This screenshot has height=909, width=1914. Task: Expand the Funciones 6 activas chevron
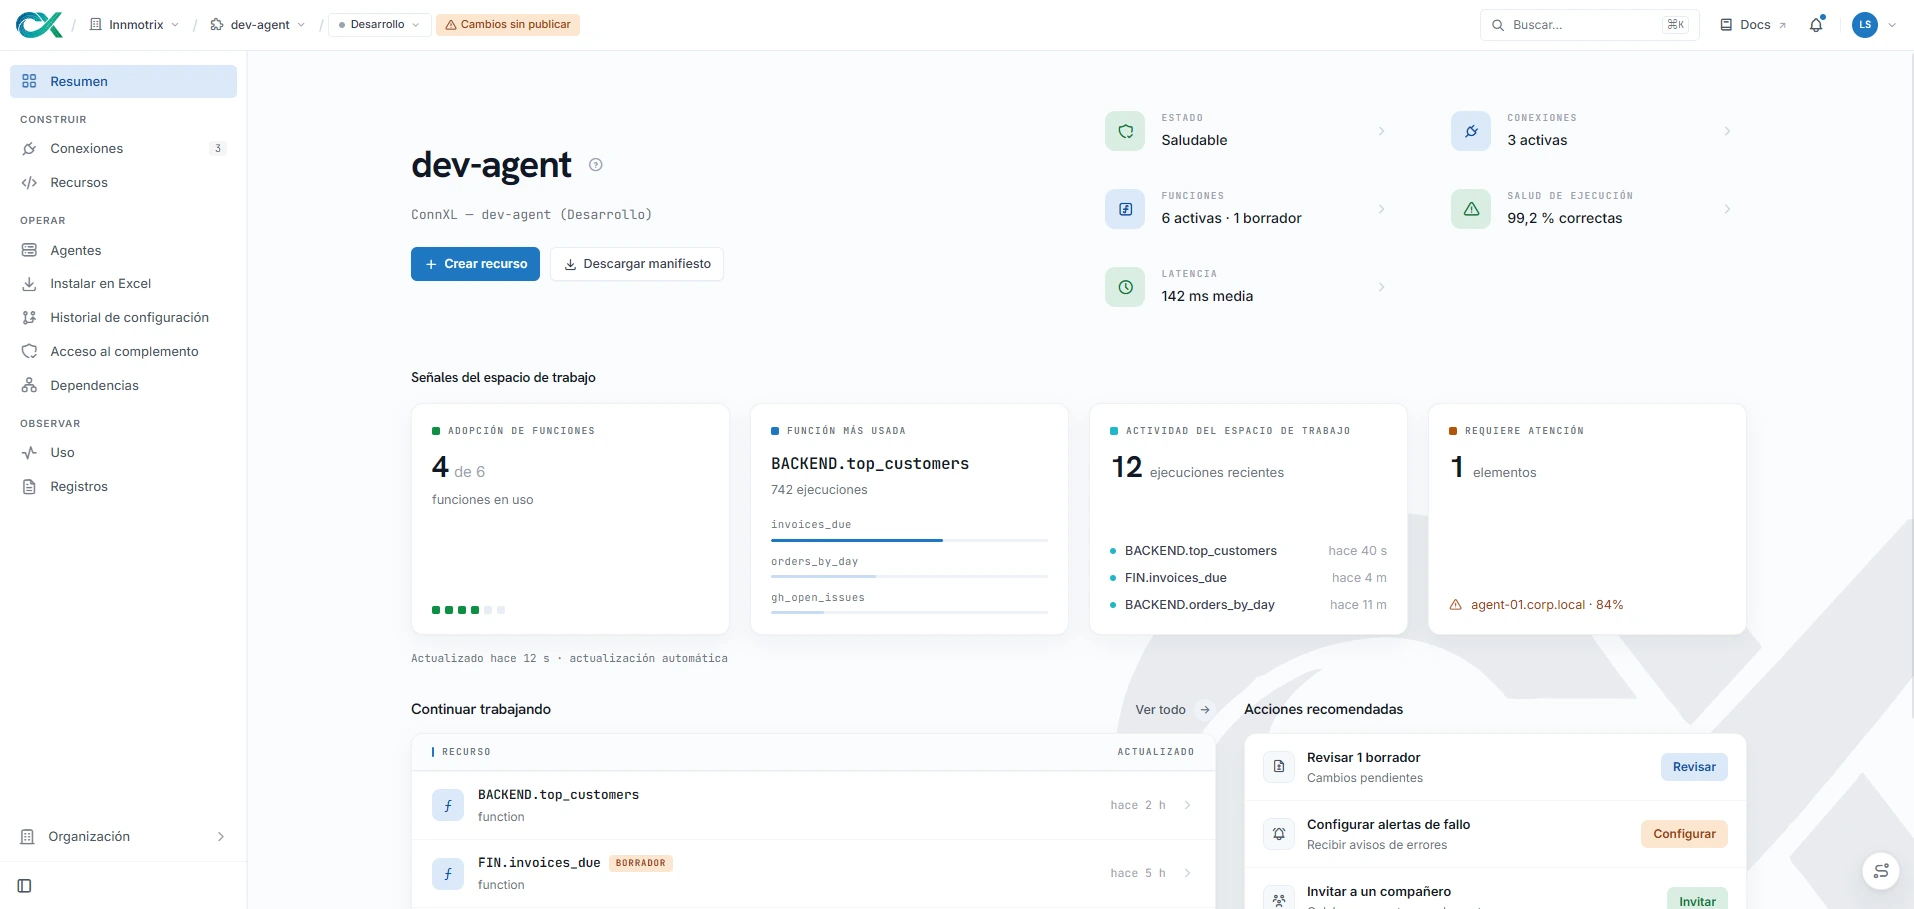(x=1381, y=209)
